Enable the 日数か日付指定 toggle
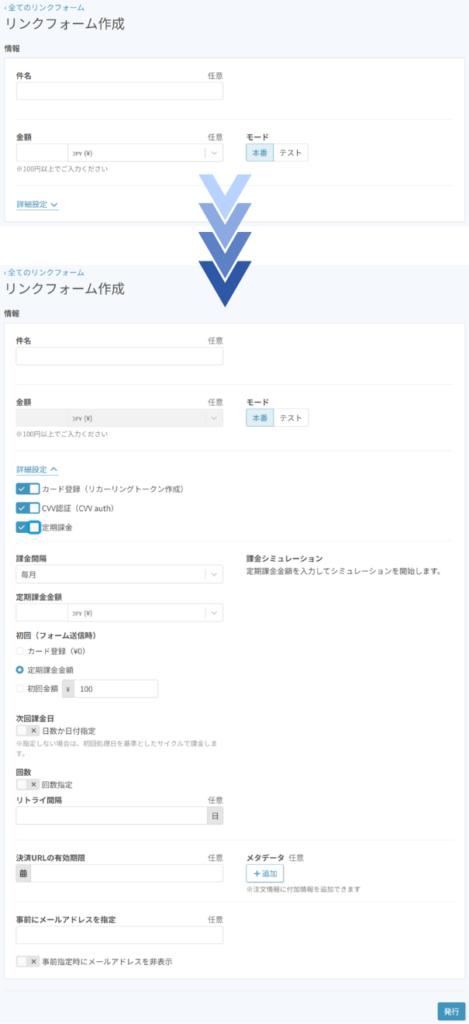 pos(28,731)
